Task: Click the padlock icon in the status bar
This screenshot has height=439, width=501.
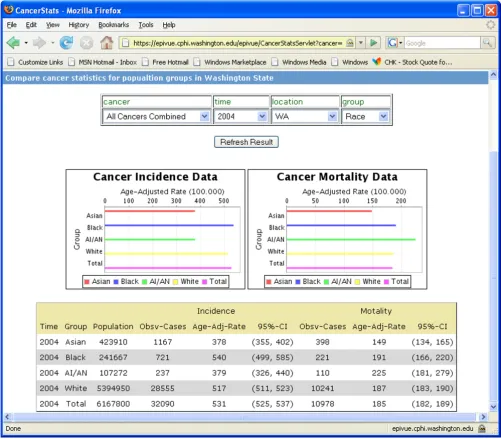Action: click(482, 429)
